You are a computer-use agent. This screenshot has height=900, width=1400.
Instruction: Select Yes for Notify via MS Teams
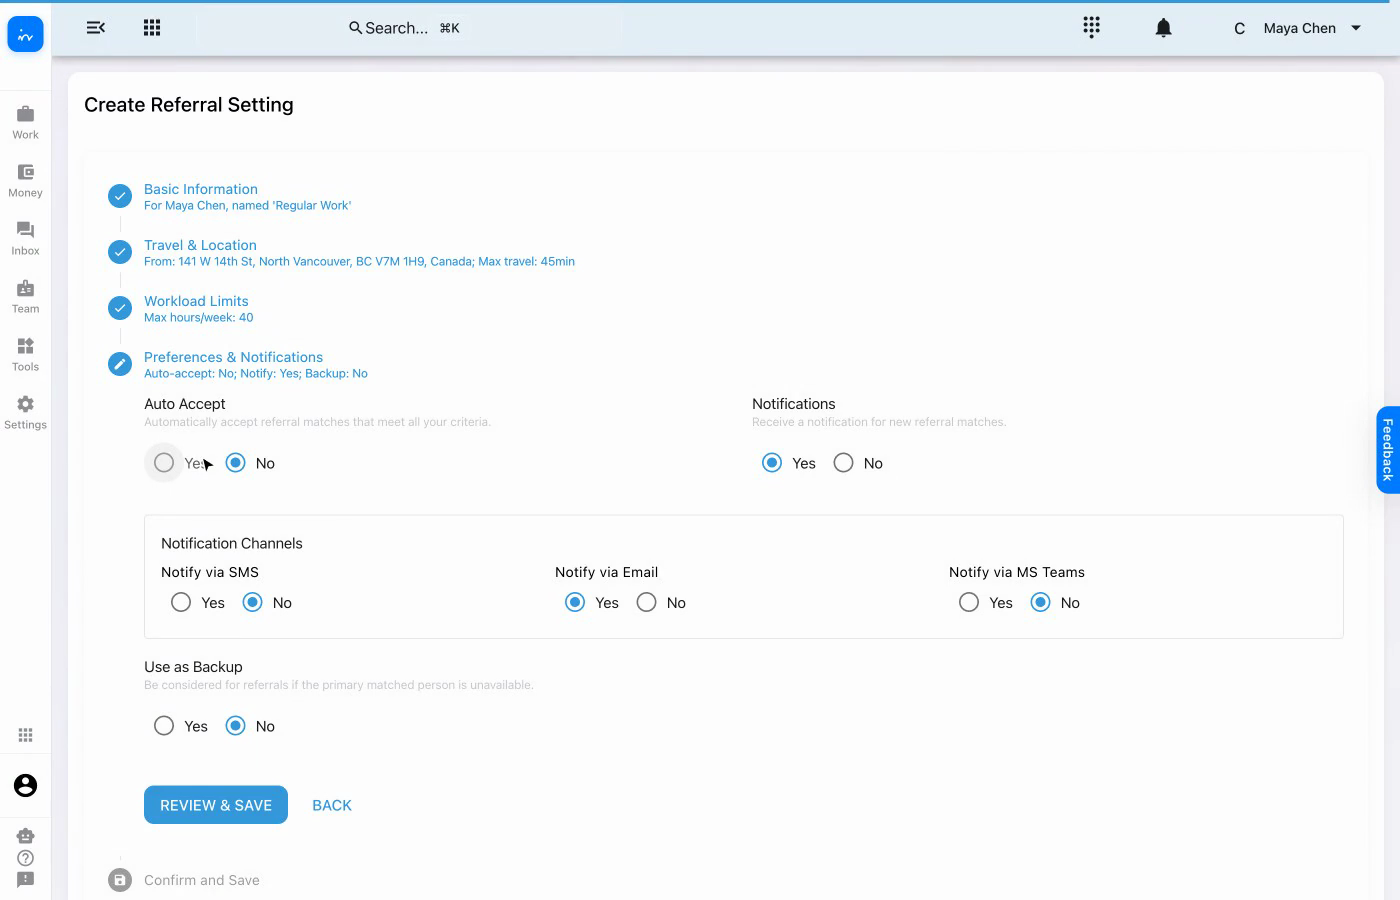pyautogui.click(x=969, y=603)
